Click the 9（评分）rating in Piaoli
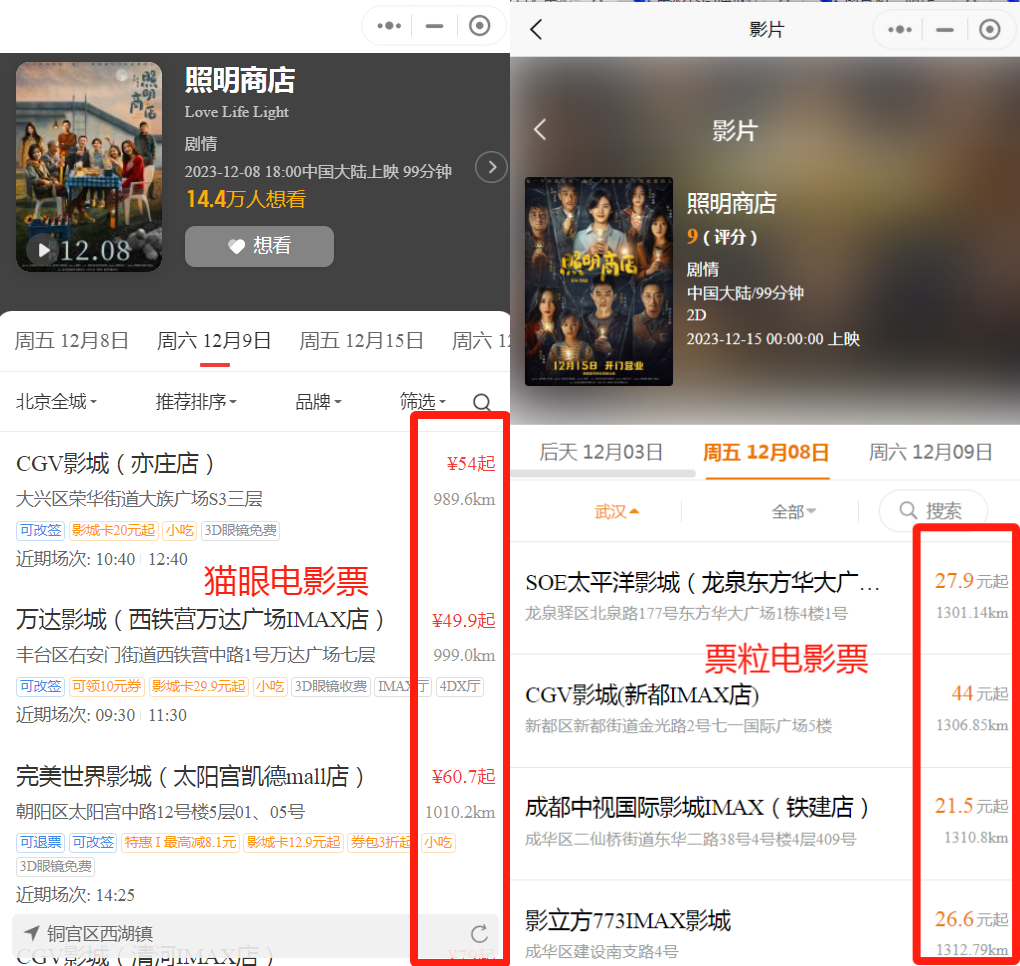The width and height of the screenshot is (1020, 966). [722, 237]
